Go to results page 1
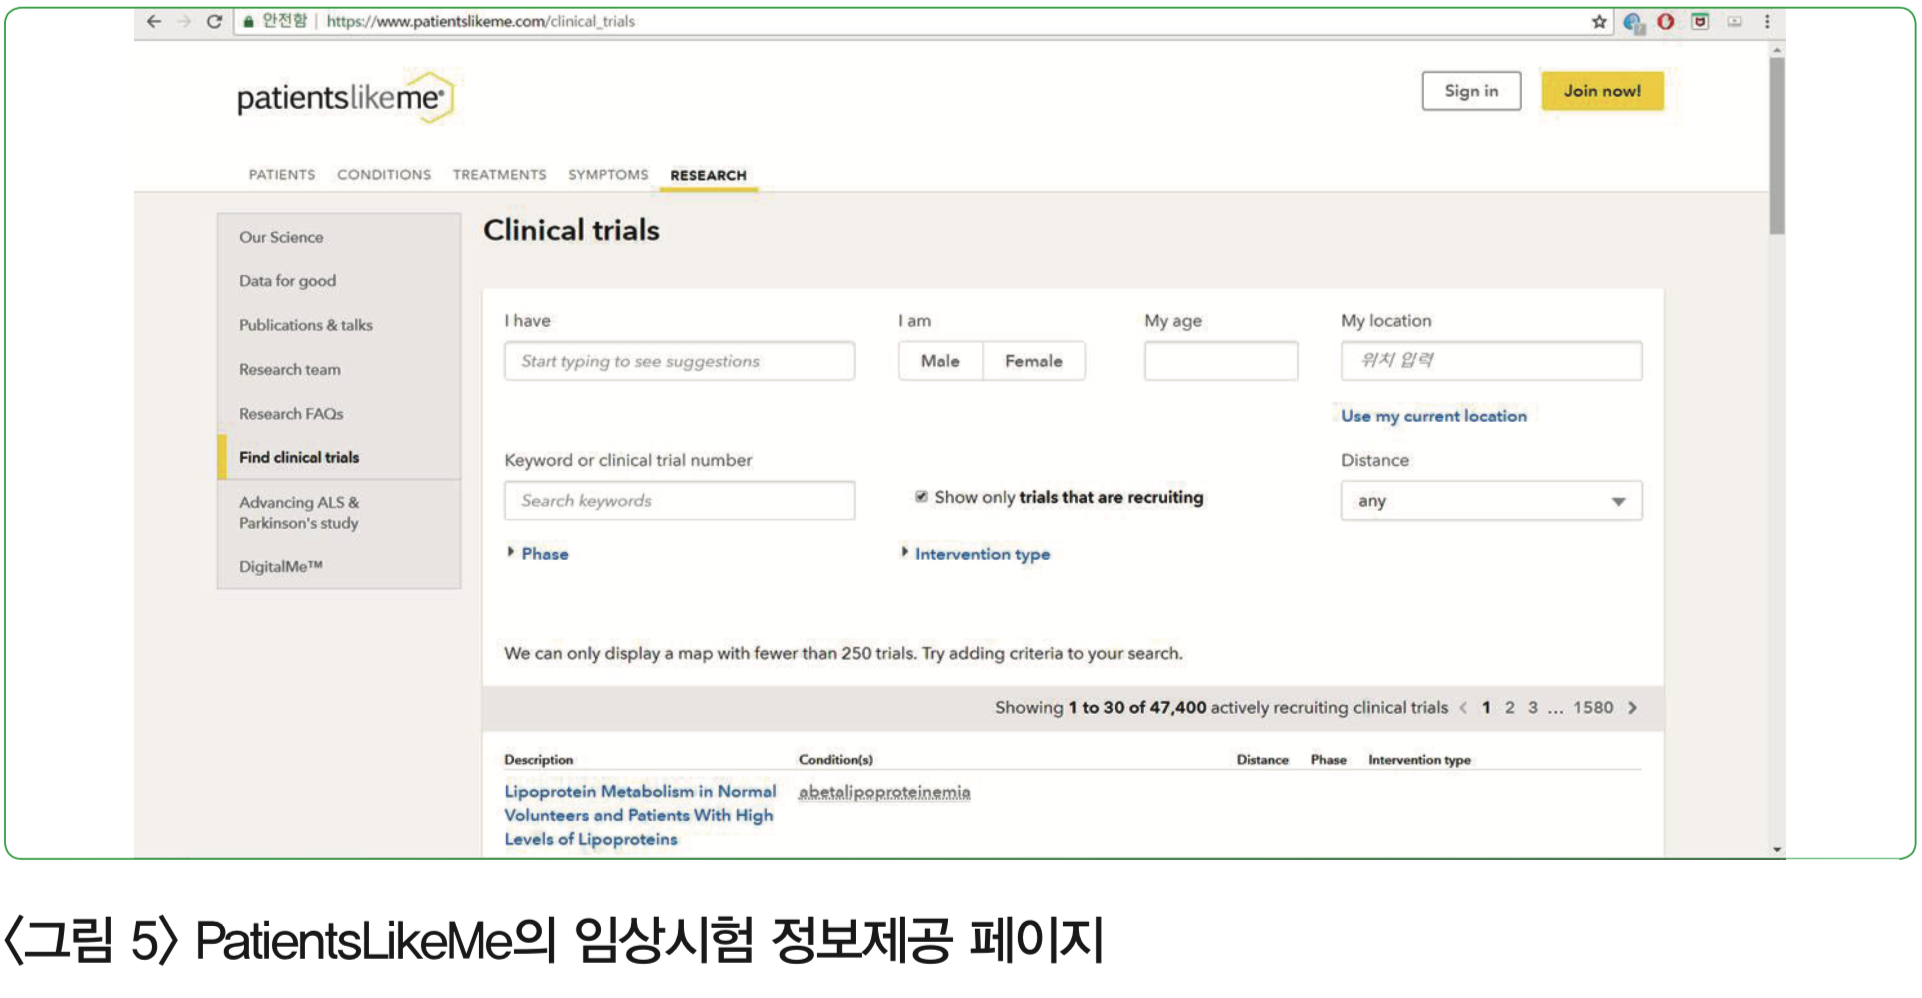Screen dimensions: 1922x998 click(x=1486, y=708)
